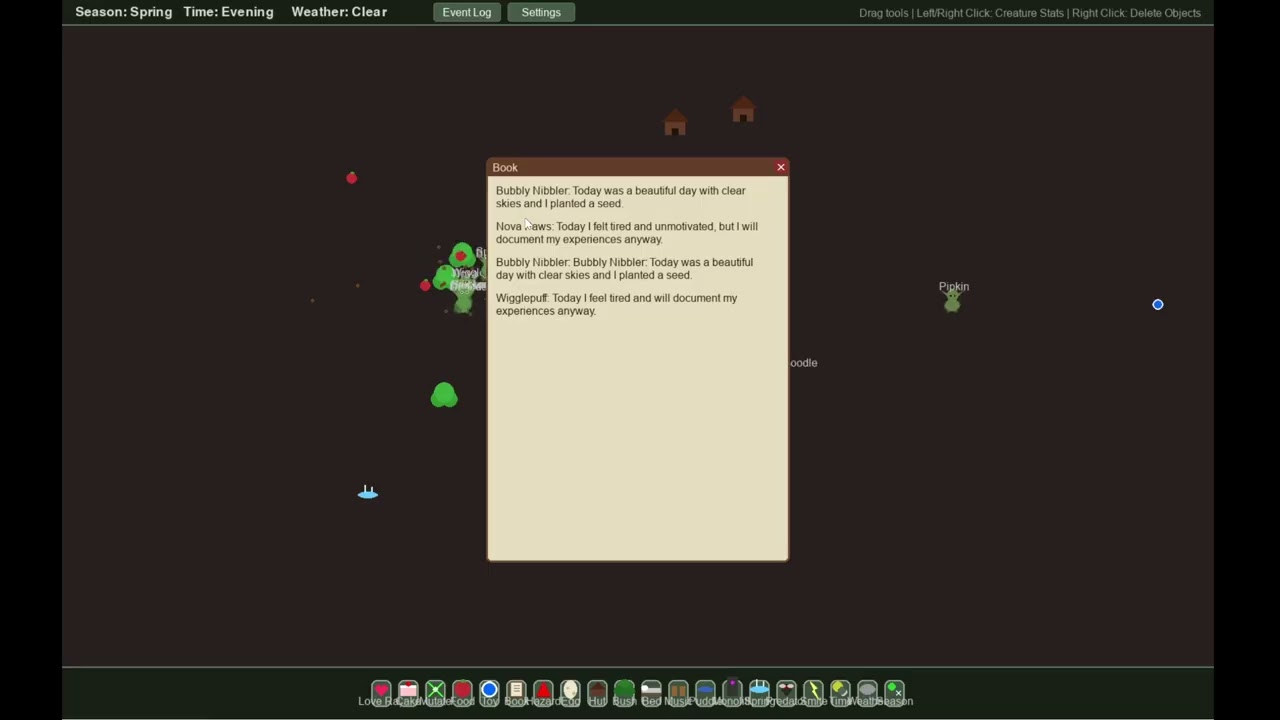Click the right brown hut
This screenshot has height=720, width=1280.
pyautogui.click(x=742, y=109)
